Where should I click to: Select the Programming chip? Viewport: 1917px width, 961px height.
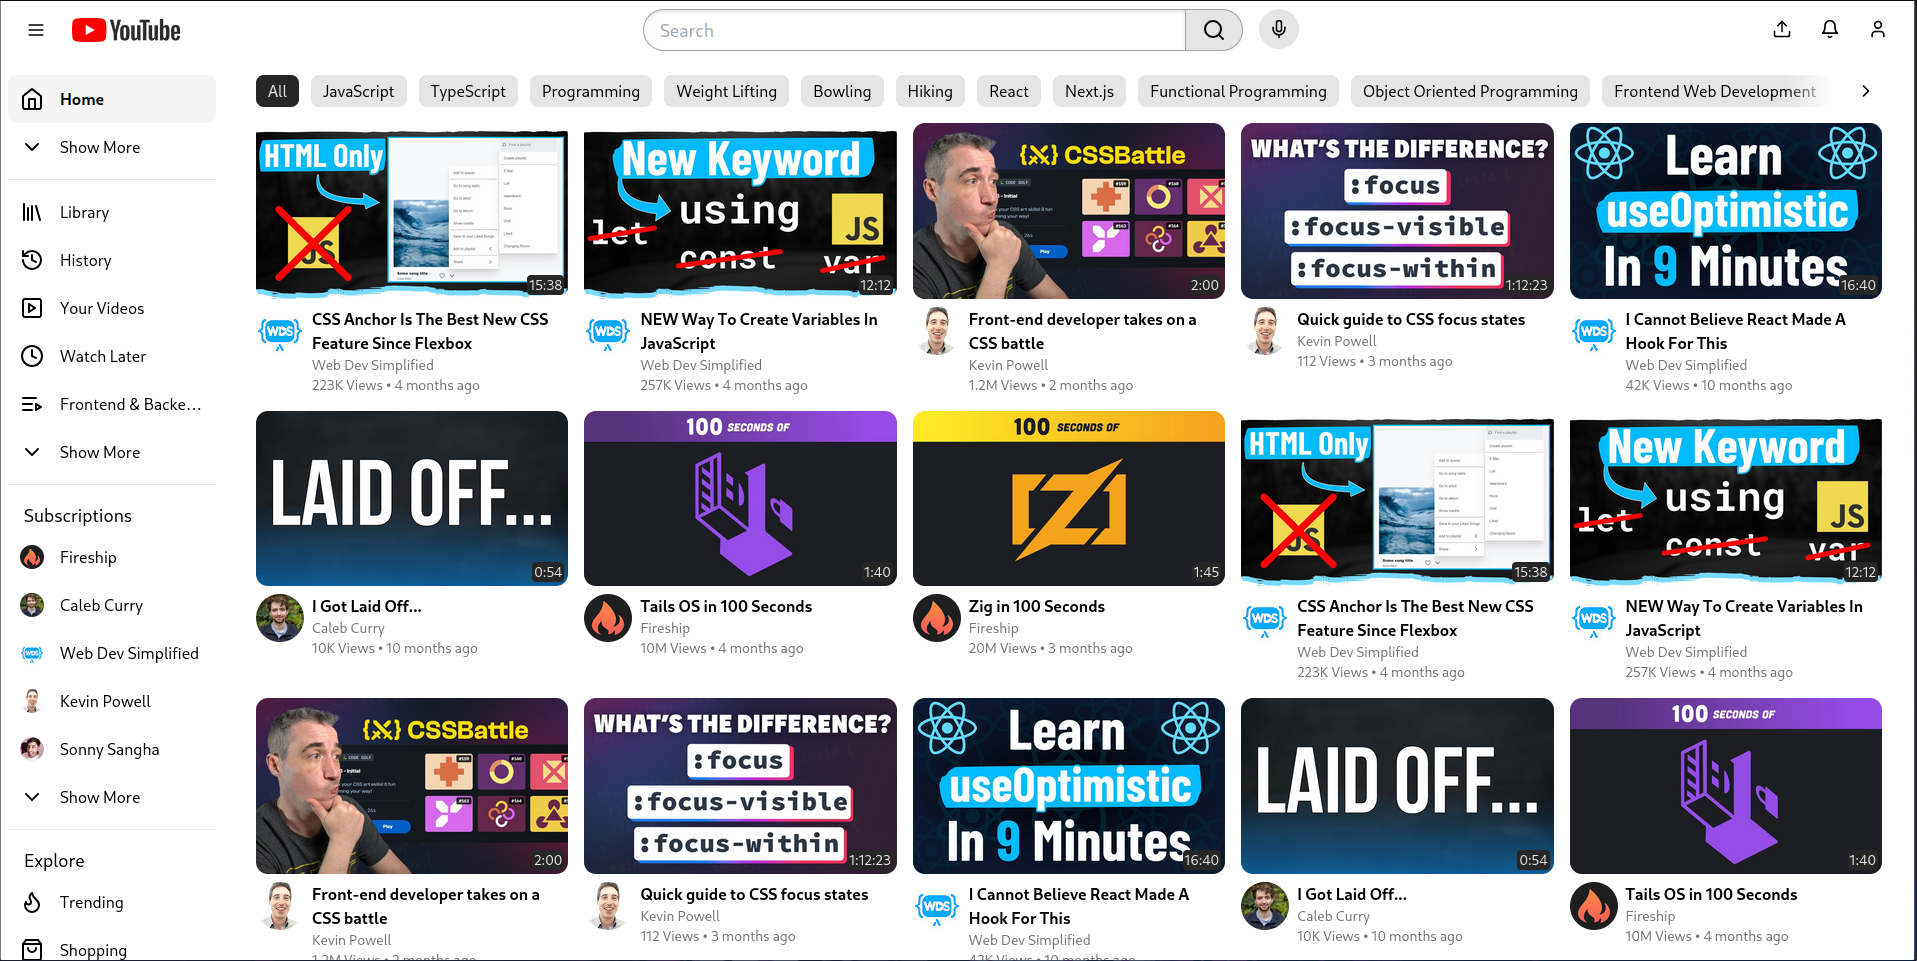591,91
